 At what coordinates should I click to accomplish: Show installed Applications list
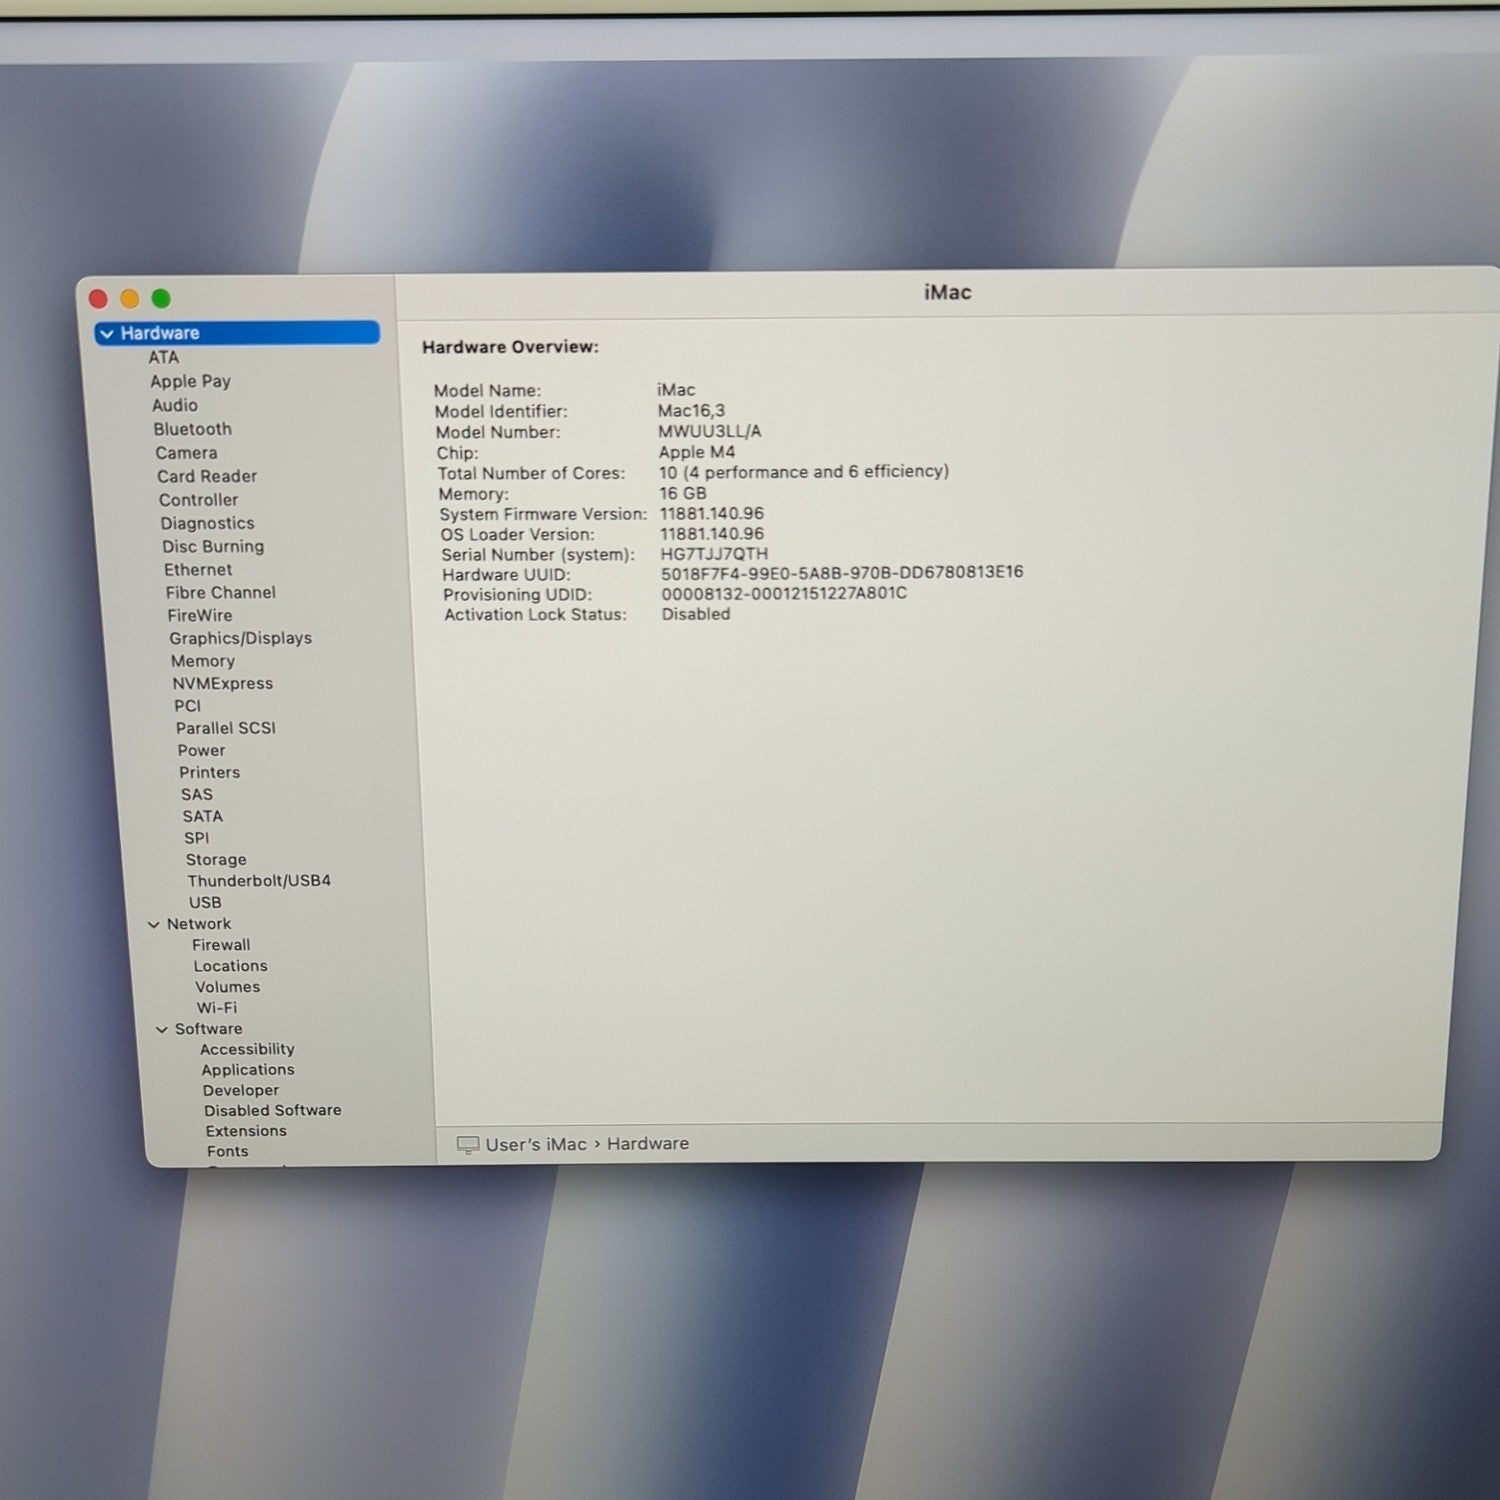pyautogui.click(x=248, y=1070)
